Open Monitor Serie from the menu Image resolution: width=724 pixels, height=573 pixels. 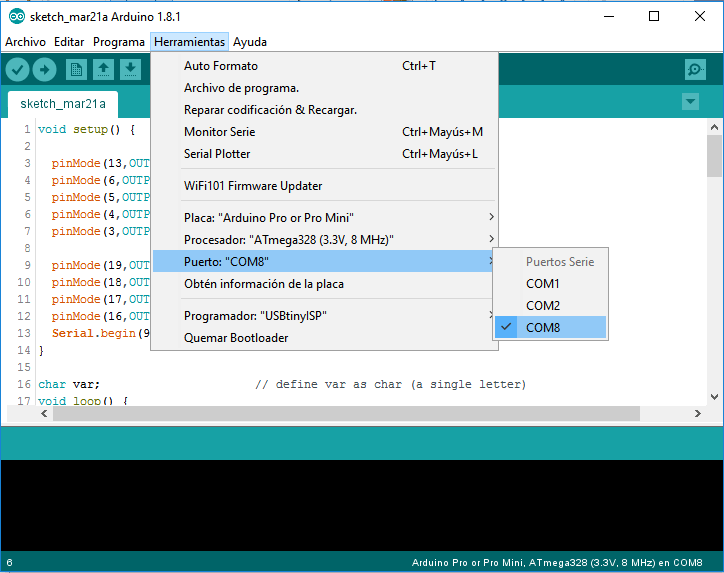click(x=325, y=132)
